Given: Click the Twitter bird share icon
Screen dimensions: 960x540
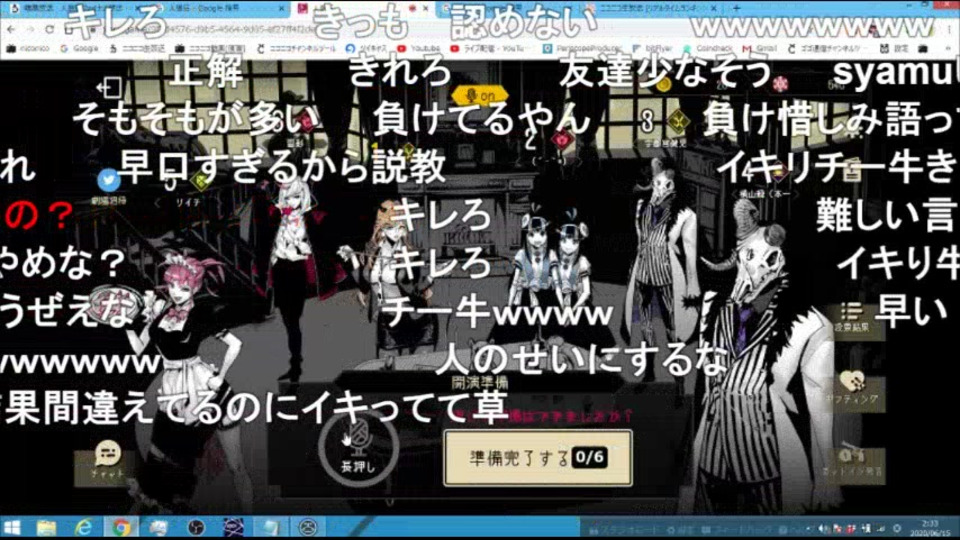Looking at the screenshot, I should click(x=108, y=180).
